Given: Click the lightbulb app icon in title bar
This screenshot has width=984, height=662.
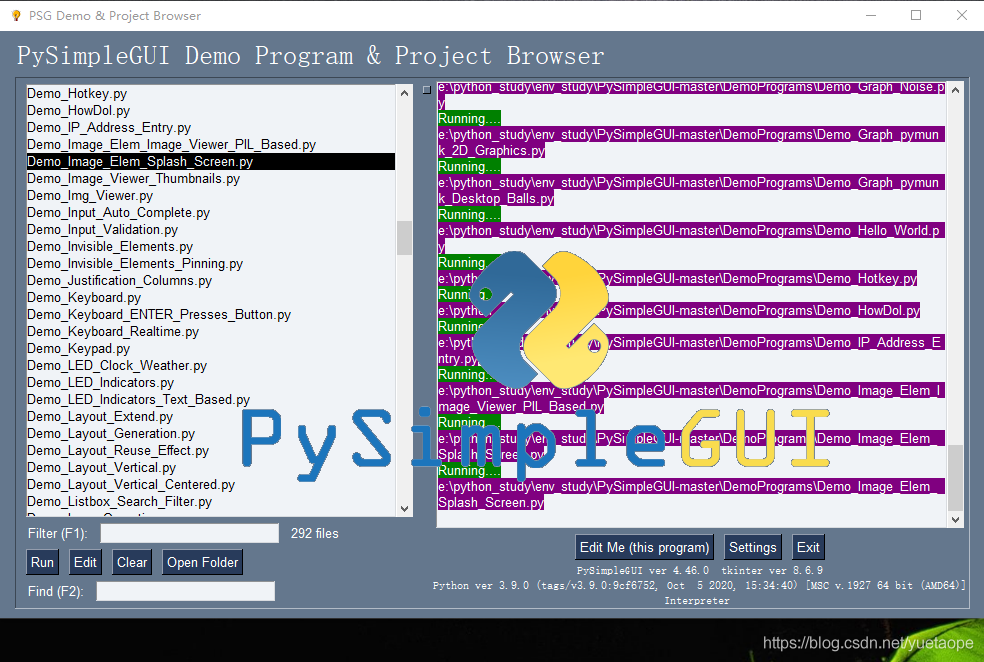Looking at the screenshot, I should tap(16, 15).
